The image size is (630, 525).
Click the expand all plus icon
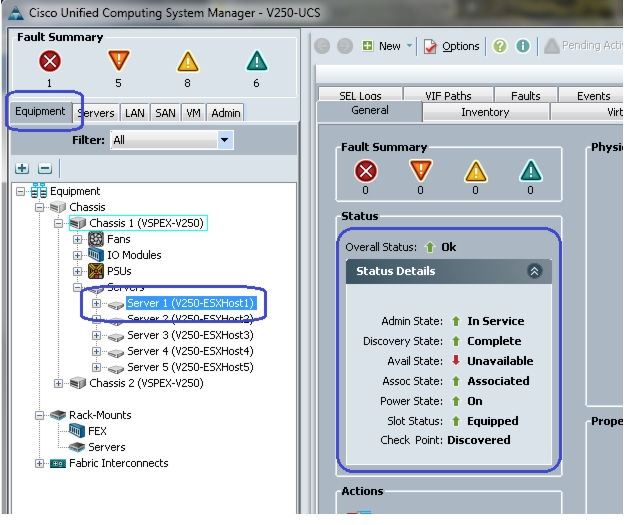coord(22,168)
